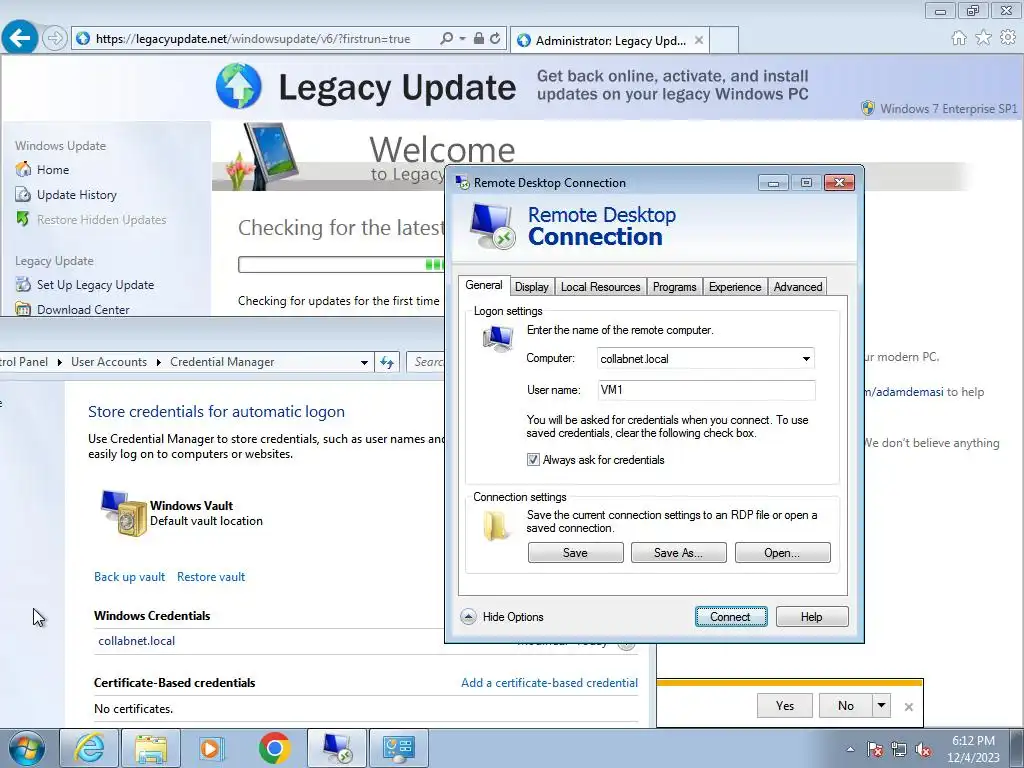Click the Connect button
The image size is (1024, 768).
tap(731, 616)
